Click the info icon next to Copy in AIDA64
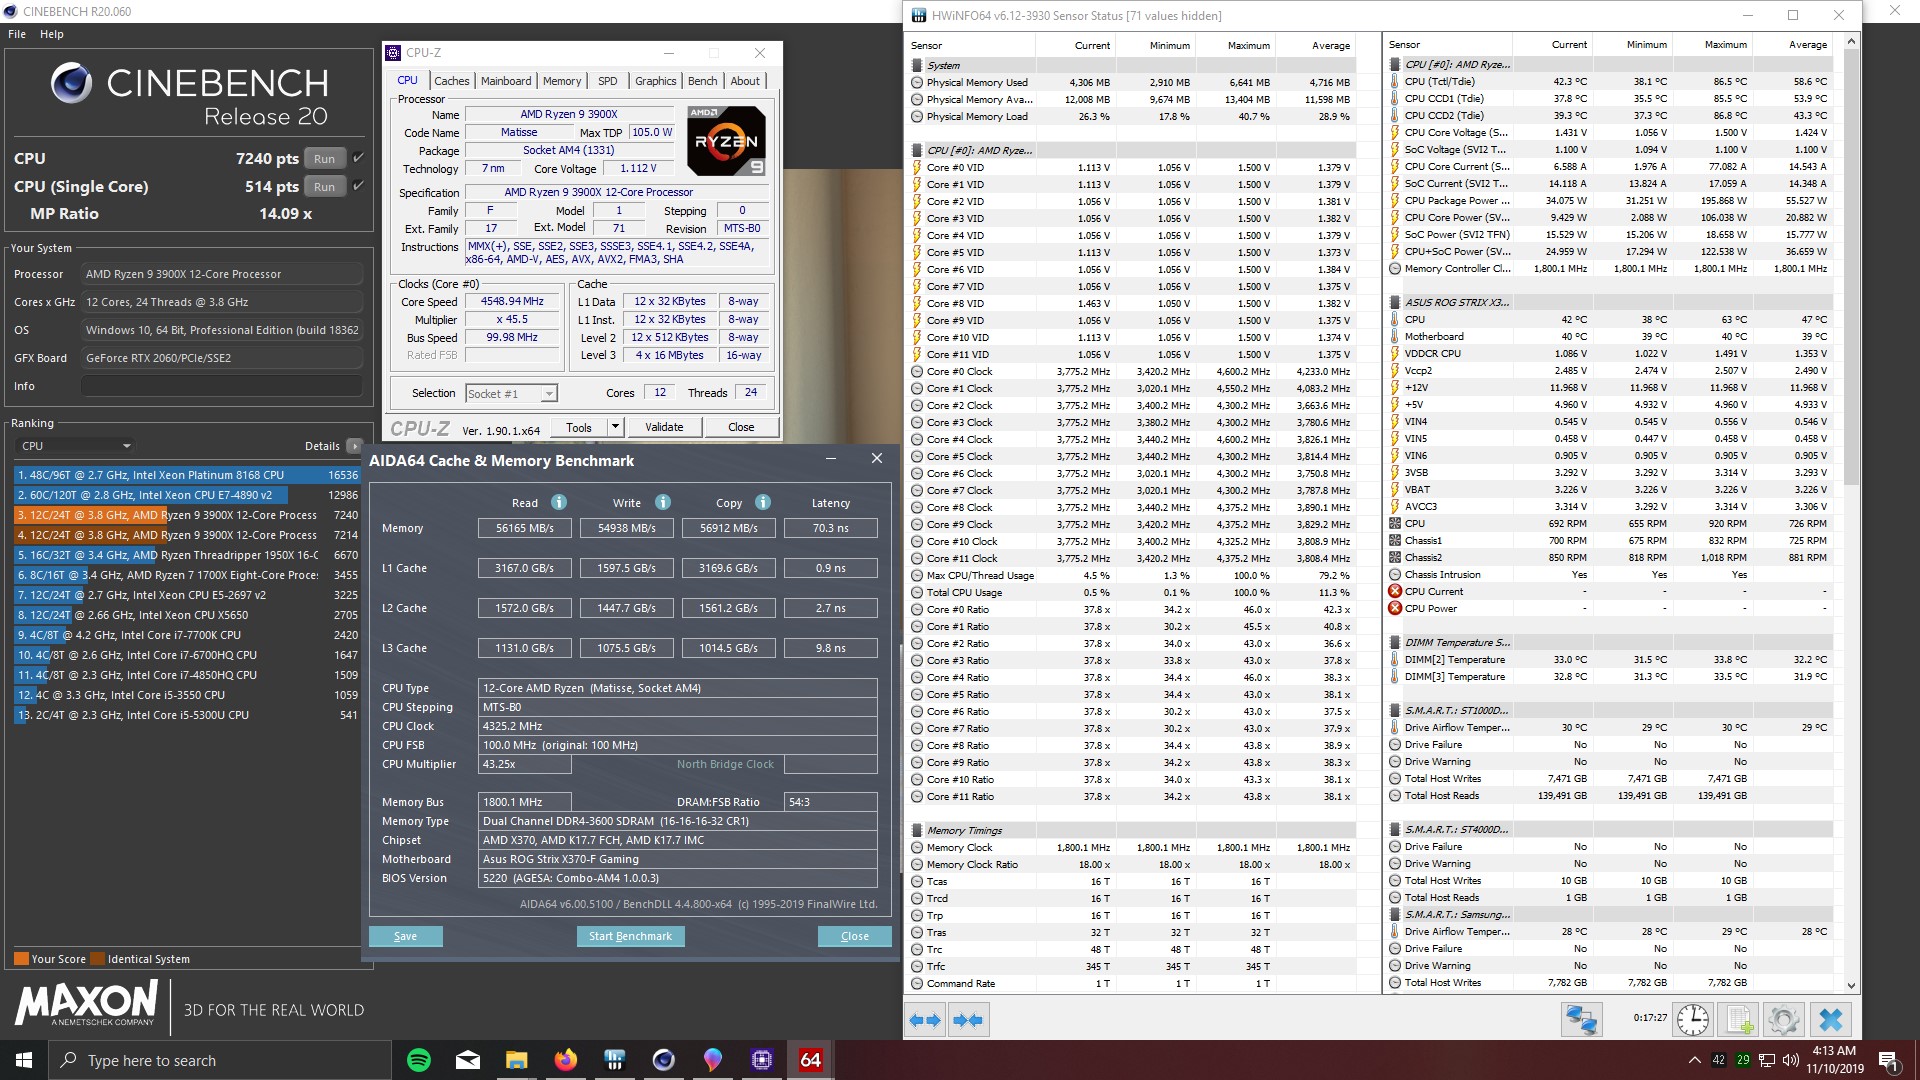 click(763, 502)
